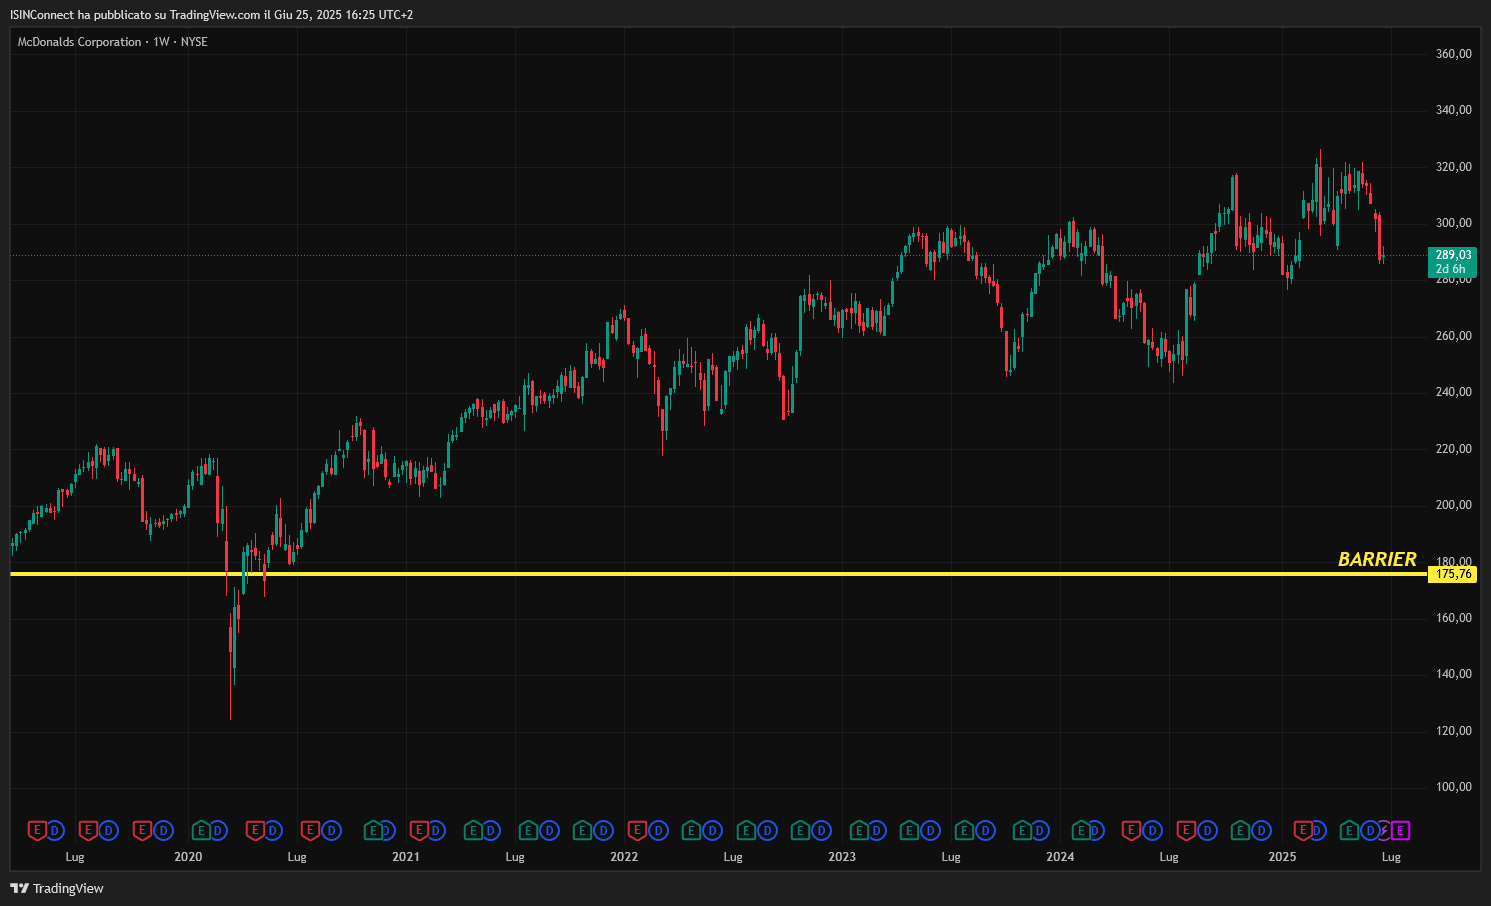Click the 220,00 price axis label
Image resolution: width=1491 pixels, height=906 pixels.
[1453, 449]
